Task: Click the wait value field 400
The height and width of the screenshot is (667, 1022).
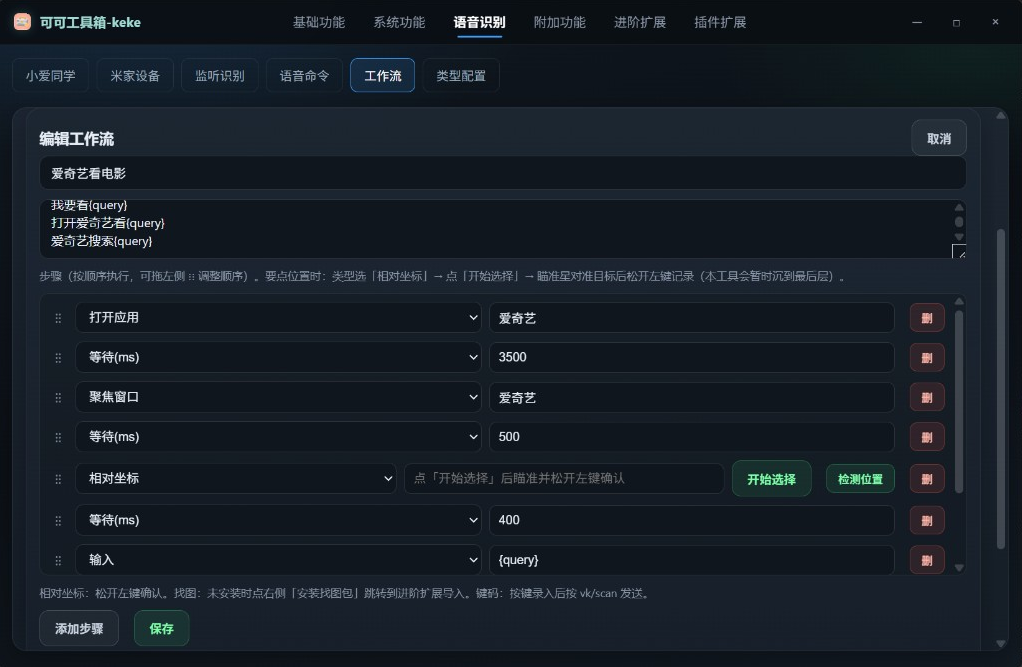Action: click(x=692, y=520)
